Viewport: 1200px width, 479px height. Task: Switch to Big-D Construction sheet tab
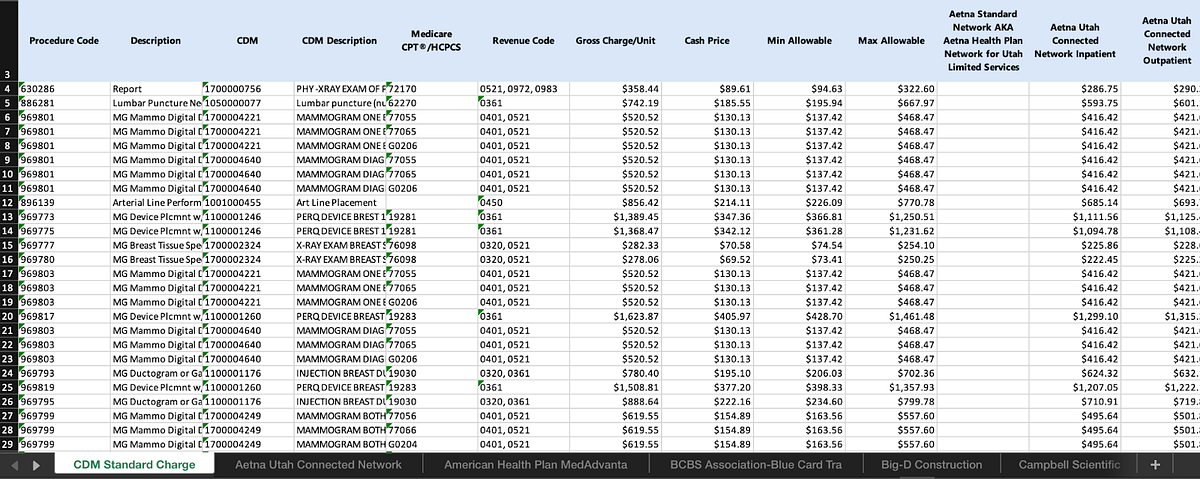point(932,465)
